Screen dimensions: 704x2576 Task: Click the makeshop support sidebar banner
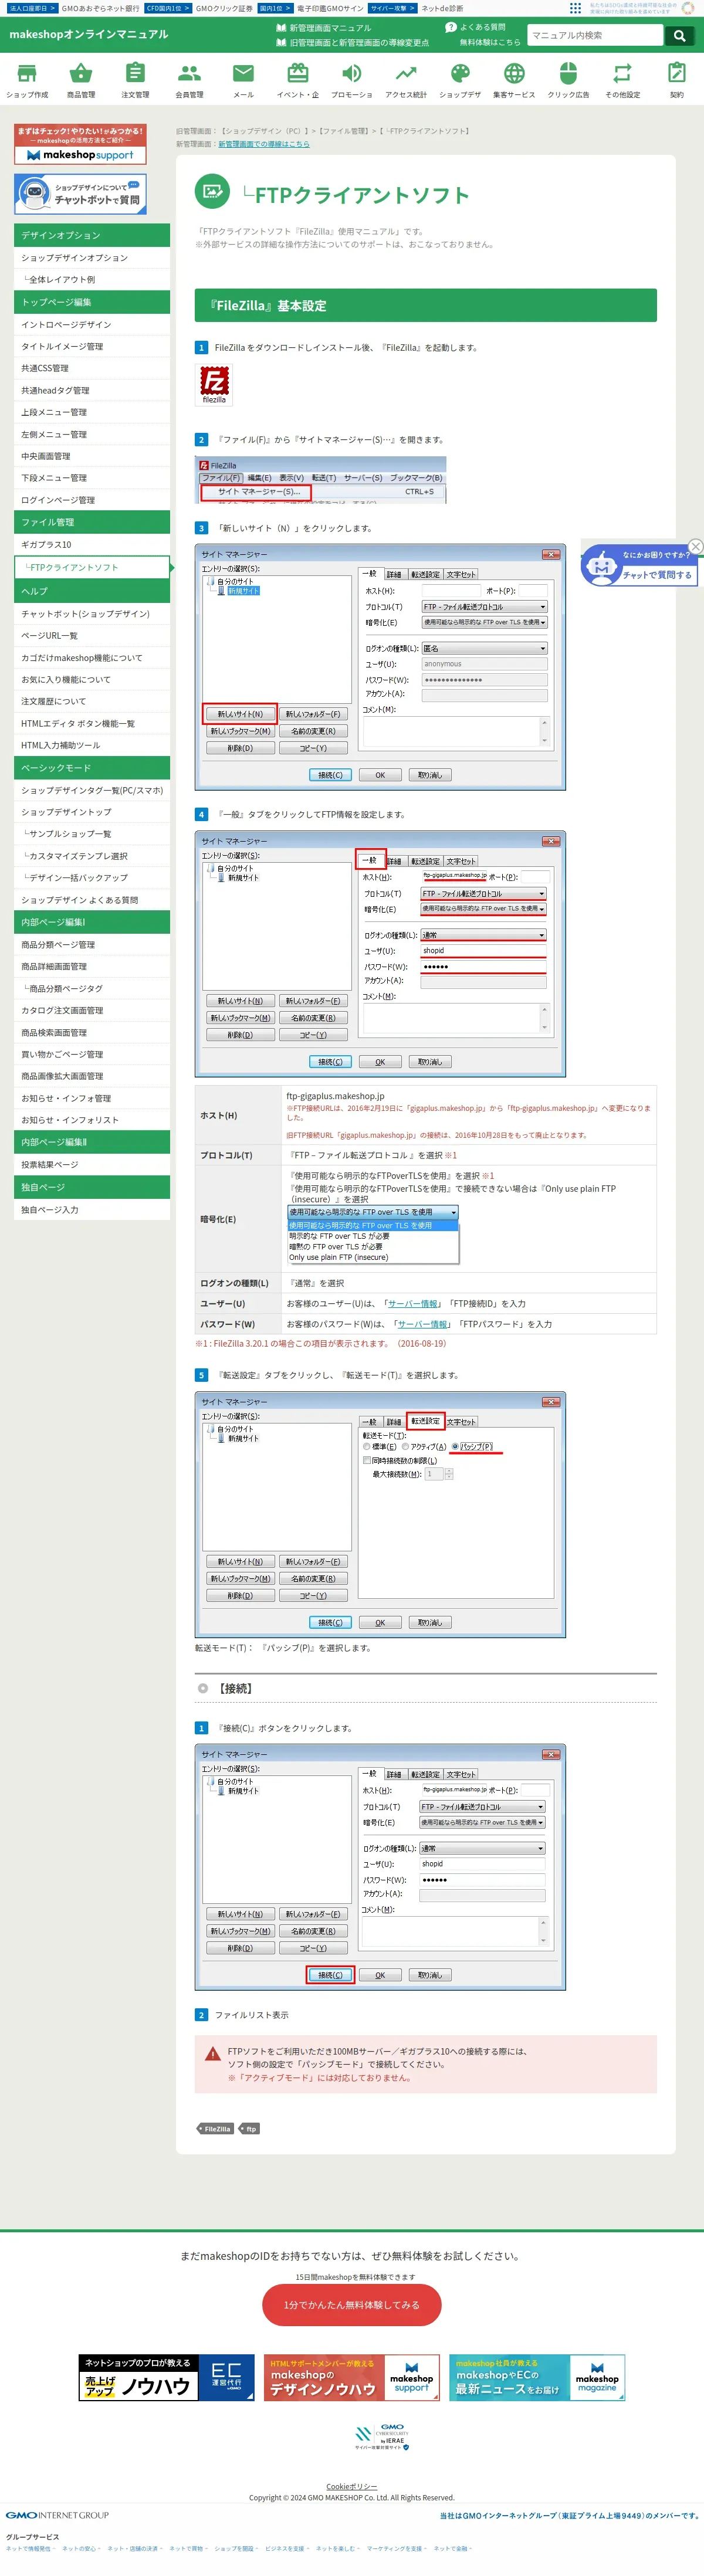coord(80,144)
